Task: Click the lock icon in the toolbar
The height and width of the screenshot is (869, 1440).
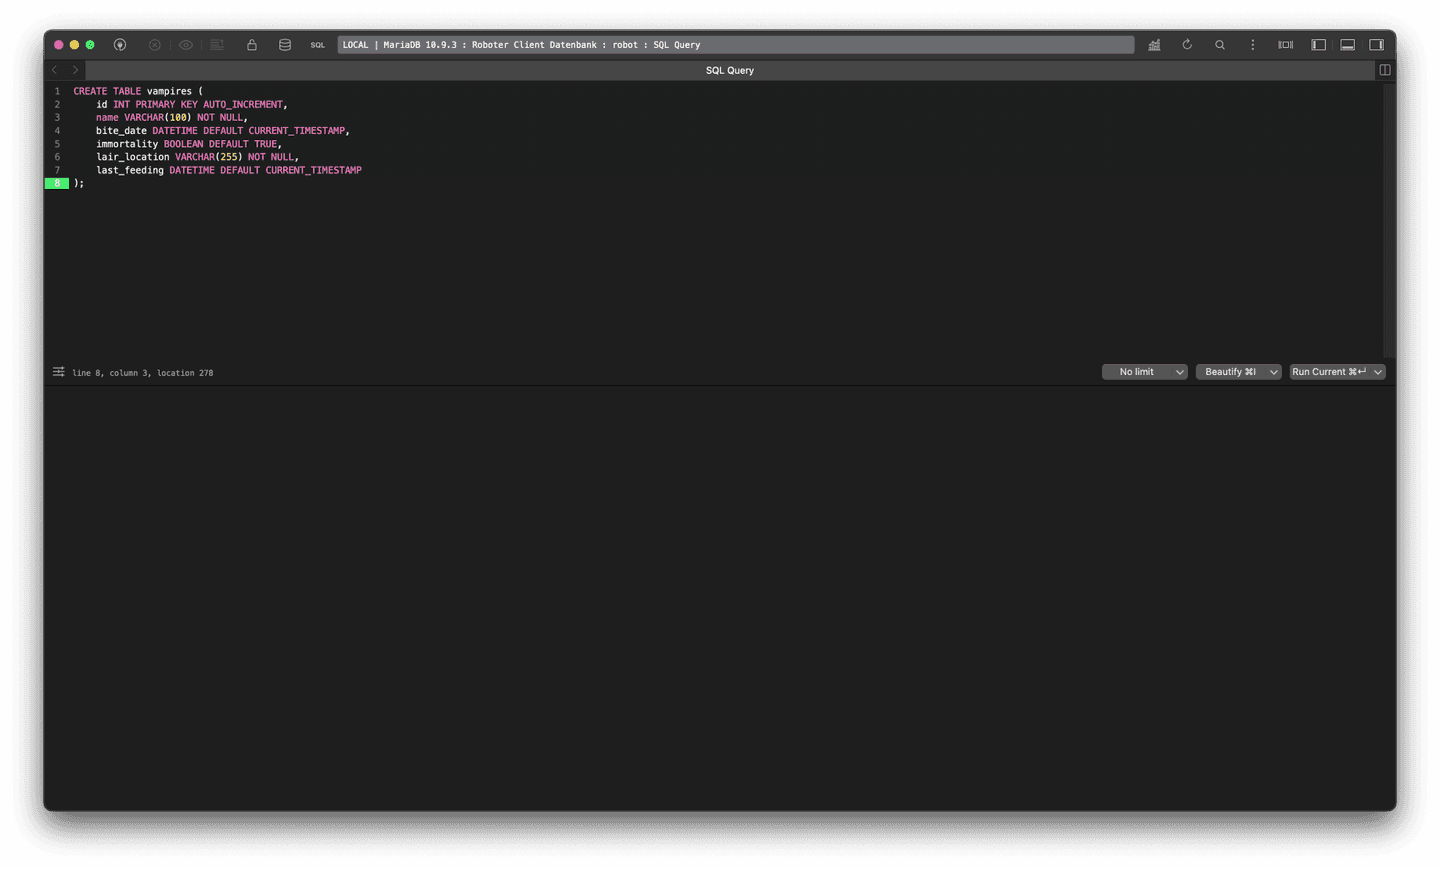Action: tap(251, 44)
